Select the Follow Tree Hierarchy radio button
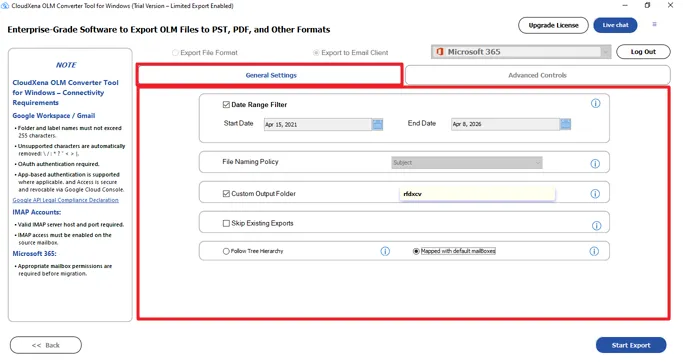Screen dimensions: 683x364 pyautogui.click(x=226, y=251)
